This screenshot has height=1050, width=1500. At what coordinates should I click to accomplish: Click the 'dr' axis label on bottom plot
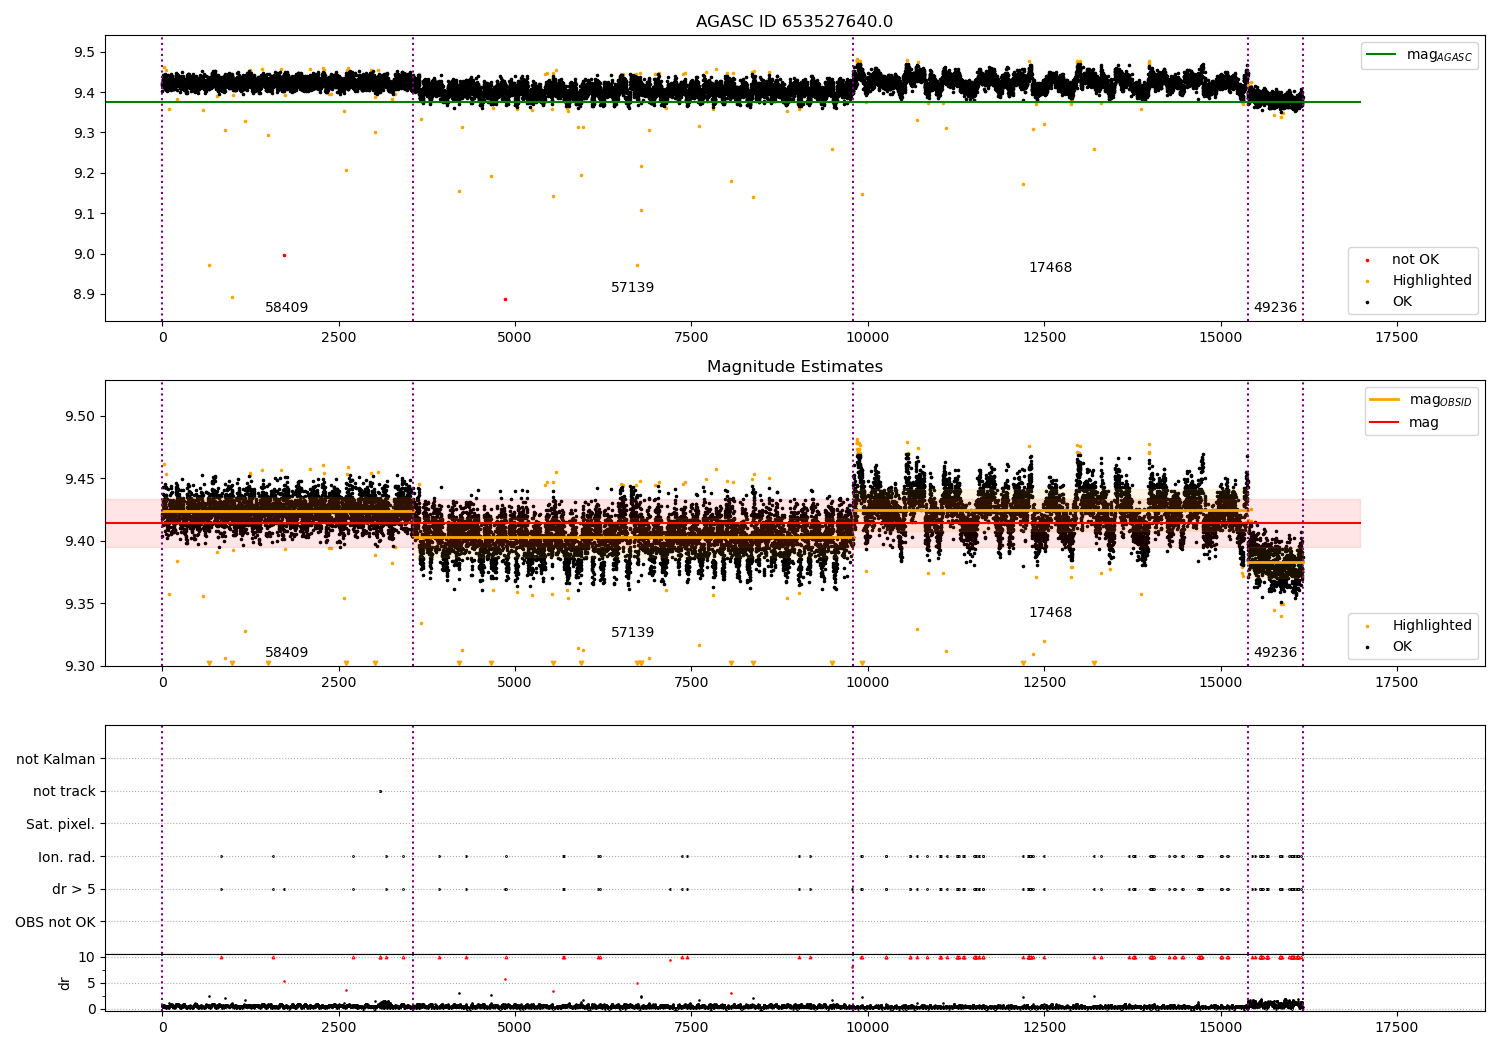coord(65,983)
